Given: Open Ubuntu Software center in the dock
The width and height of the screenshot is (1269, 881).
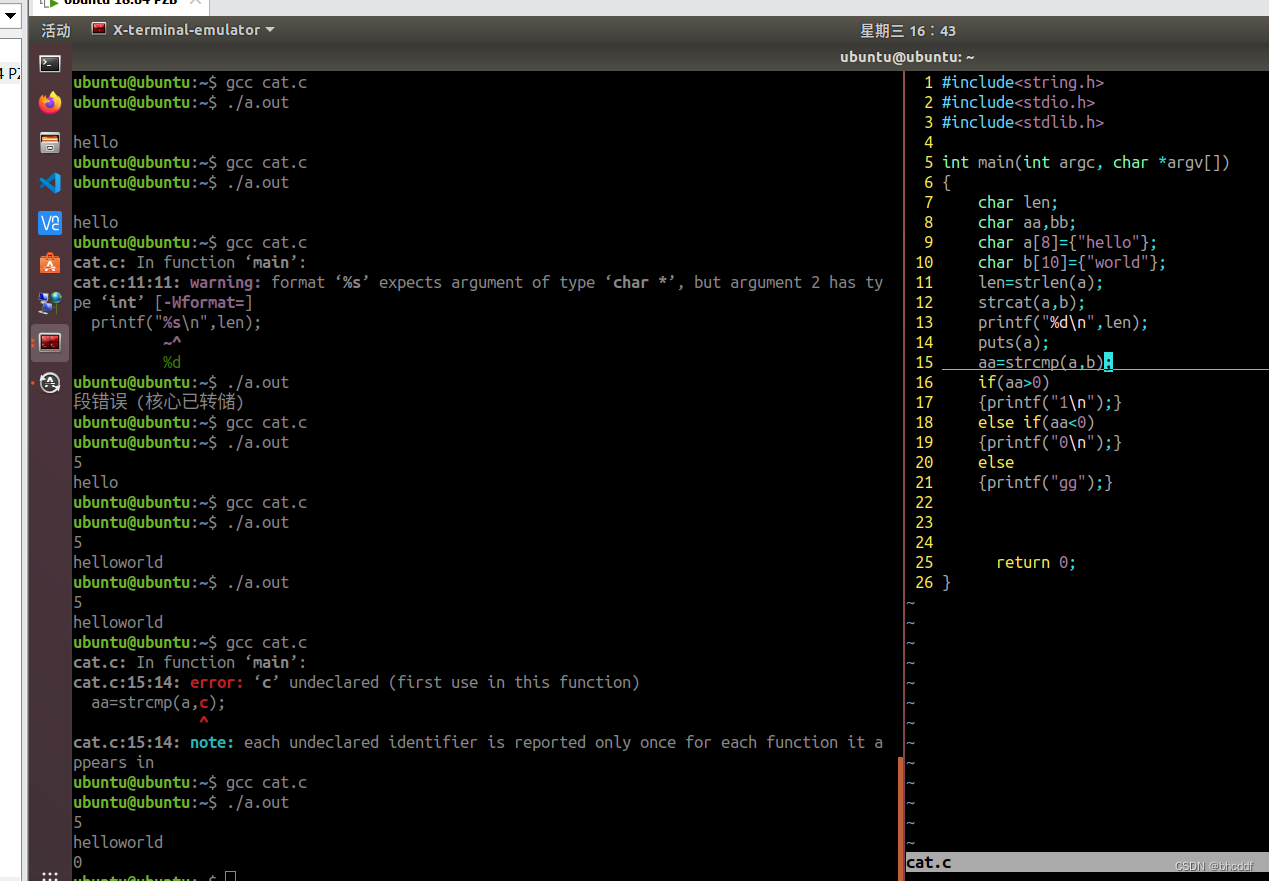Looking at the screenshot, I should point(50,263).
